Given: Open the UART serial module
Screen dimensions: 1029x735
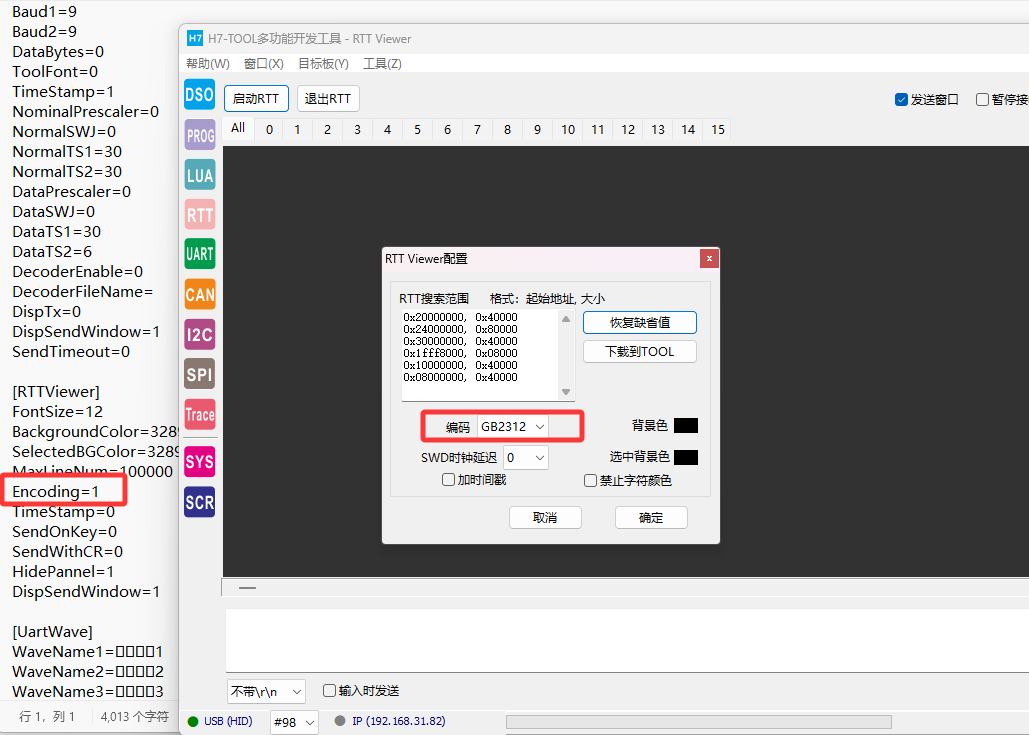Looking at the screenshot, I should (200, 254).
